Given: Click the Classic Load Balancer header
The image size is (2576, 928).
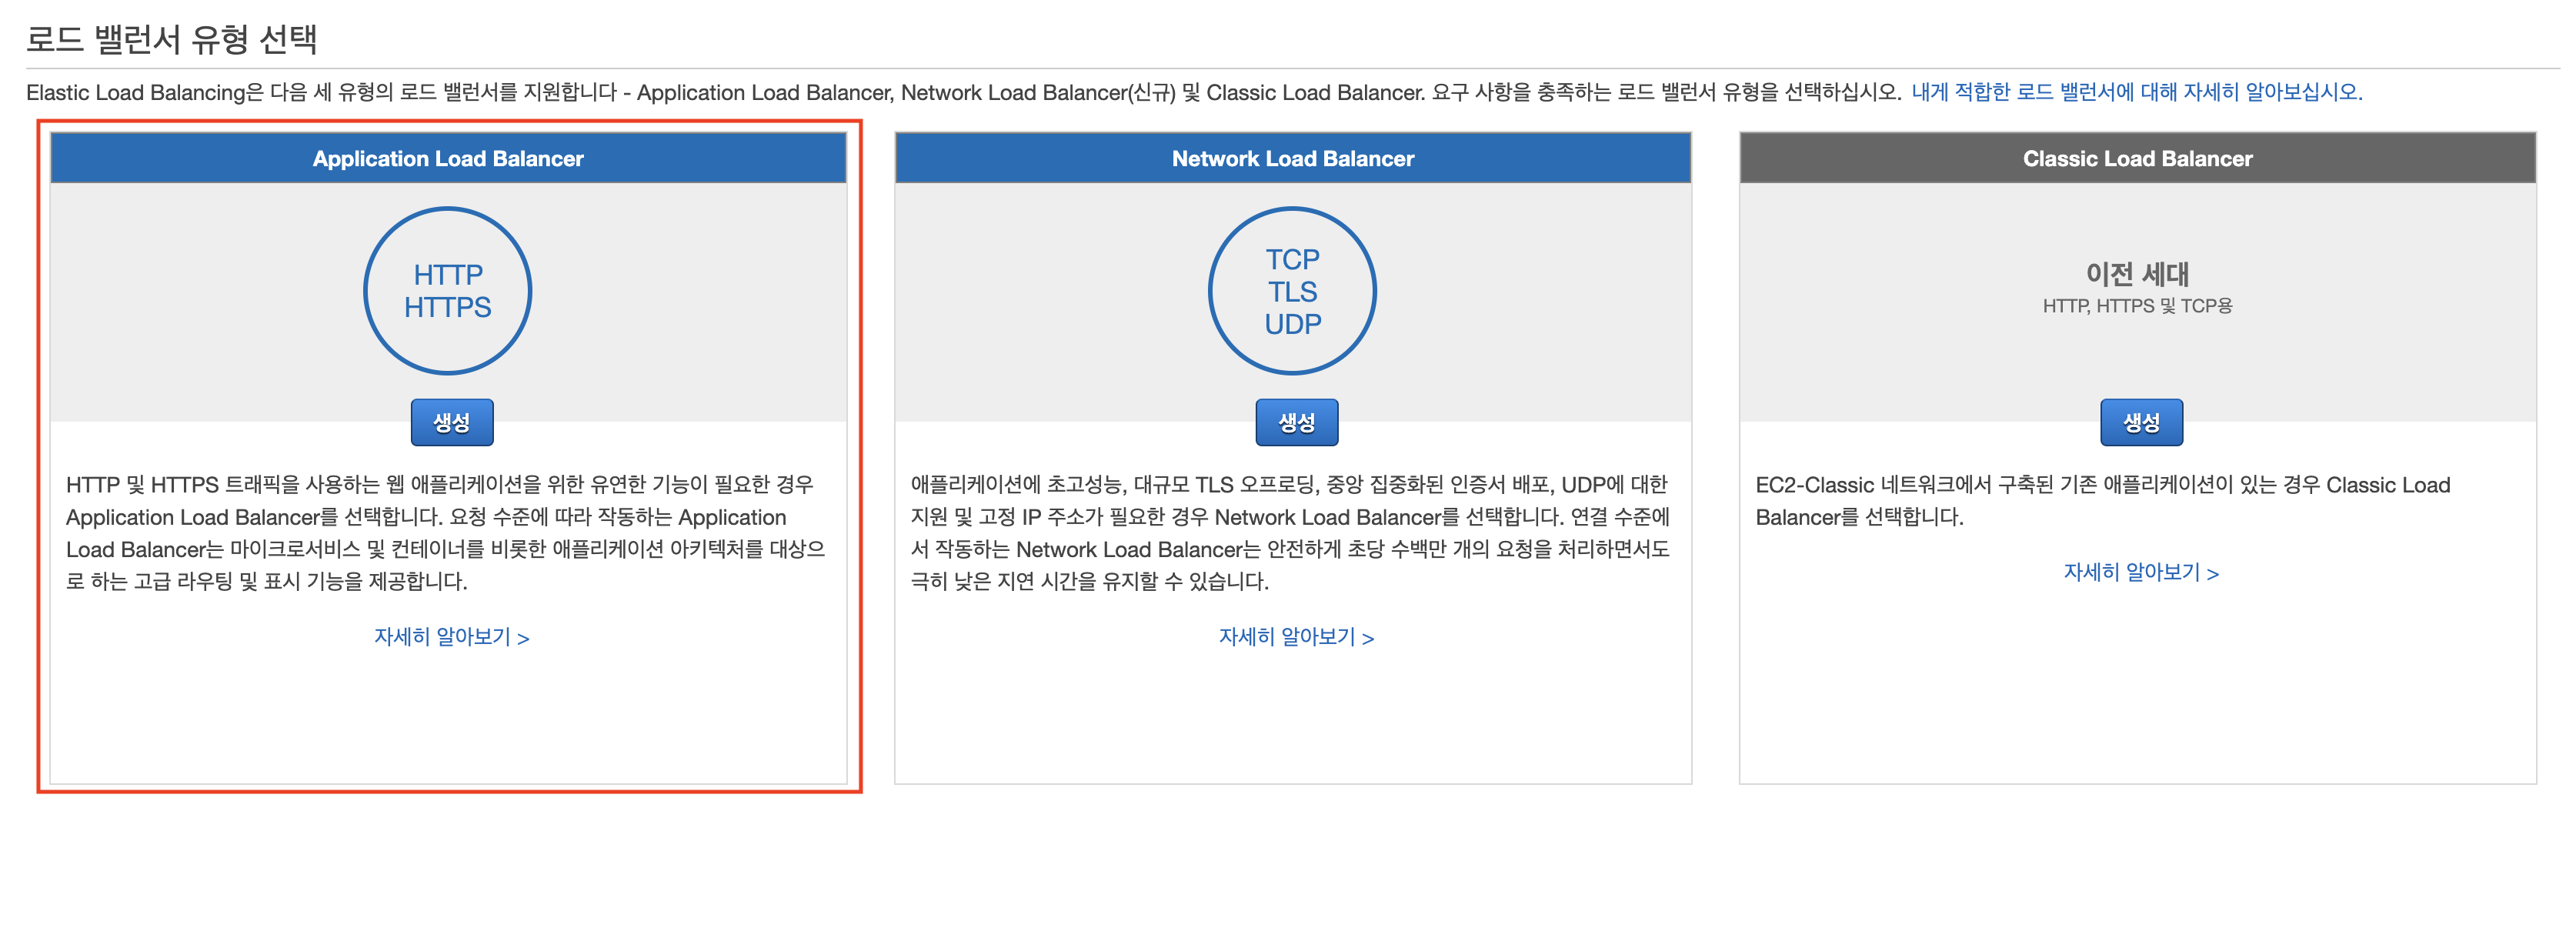Looking at the screenshot, I should coord(2137,158).
